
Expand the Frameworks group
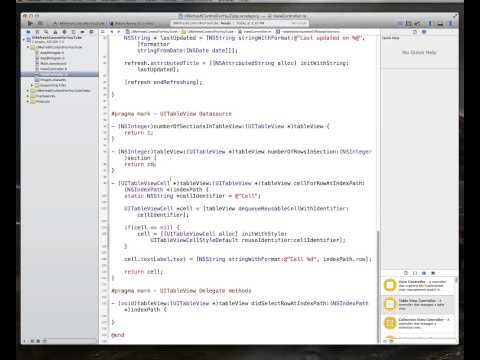click(28, 96)
